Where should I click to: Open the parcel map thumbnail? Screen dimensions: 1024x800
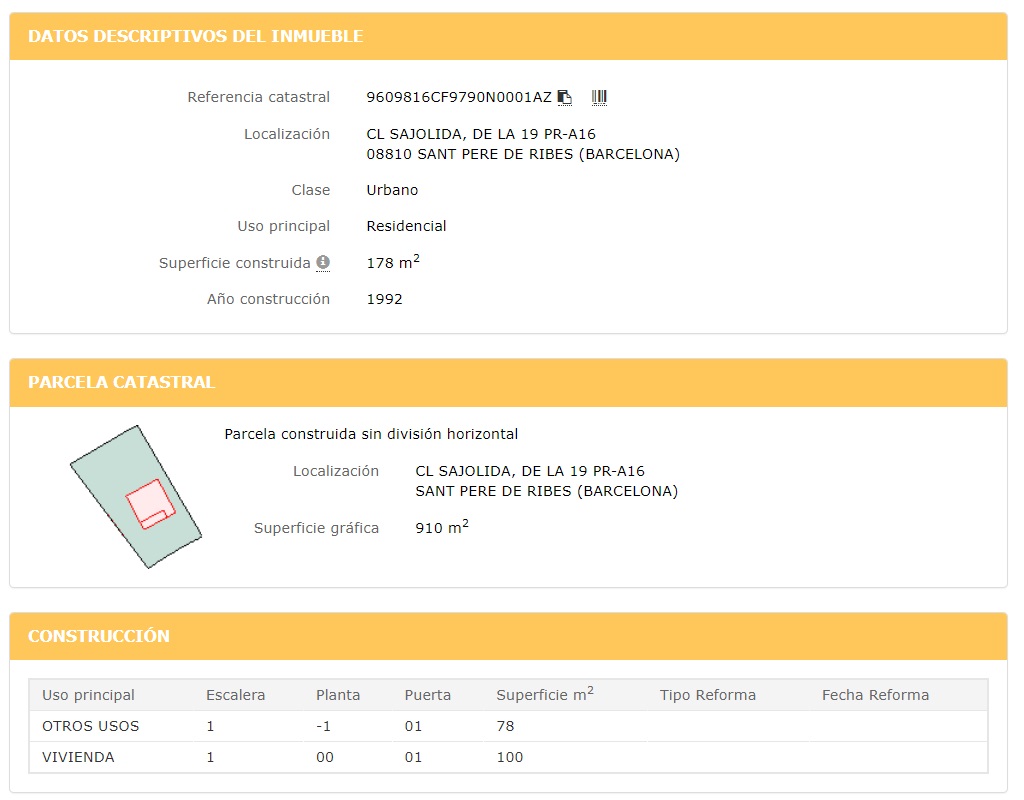coord(136,497)
